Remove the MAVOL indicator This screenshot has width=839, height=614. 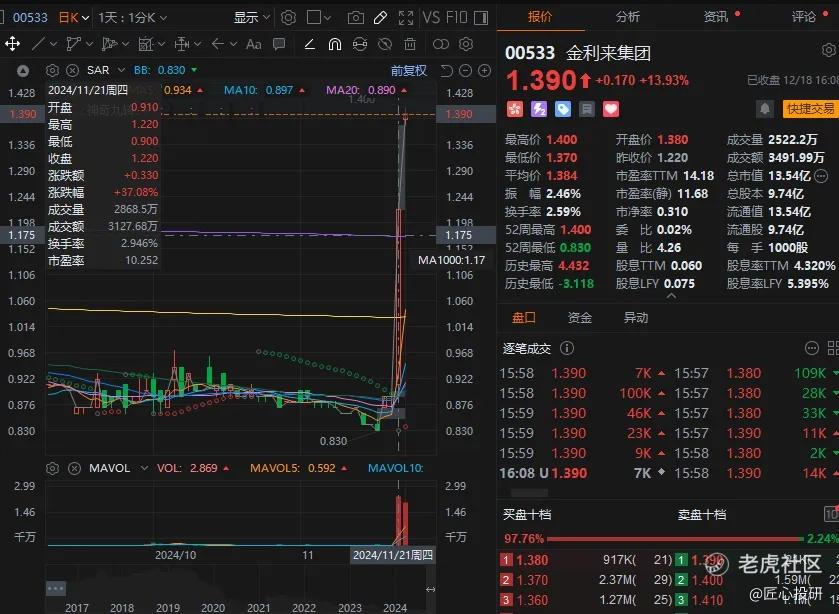[74, 469]
